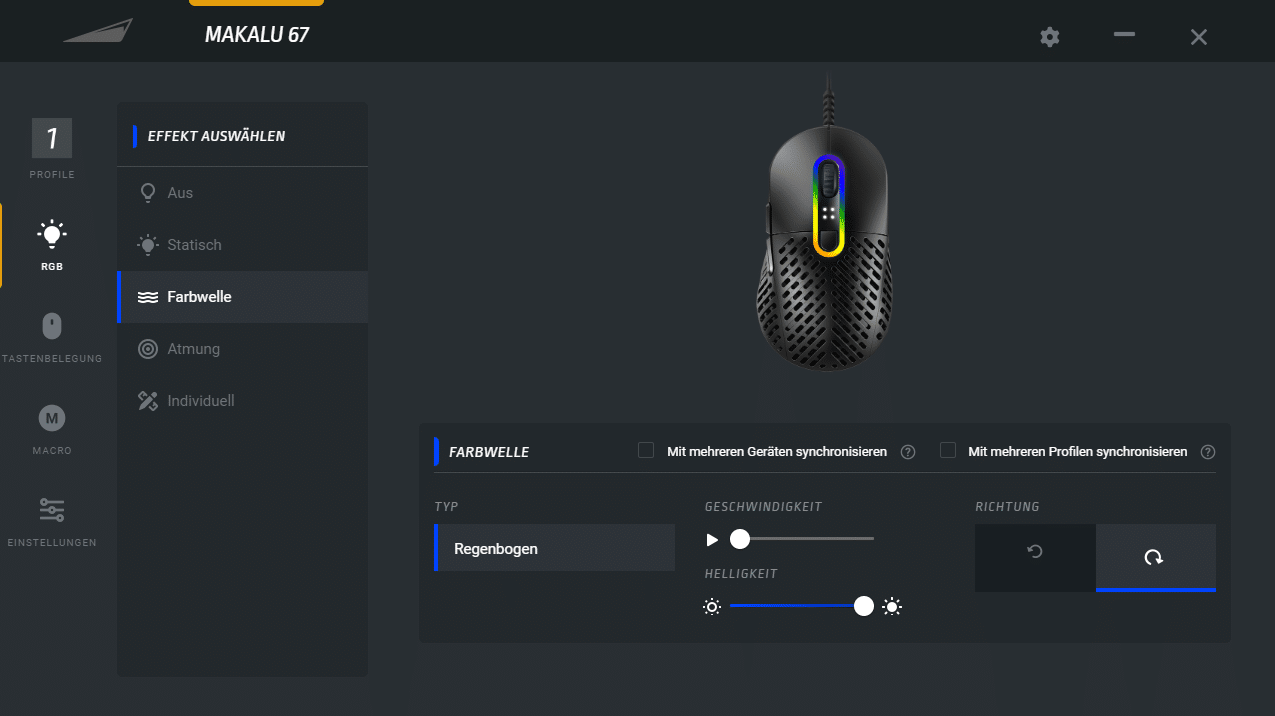This screenshot has width=1275, height=716.
Task: Select the Aus lighting effect
Action: point(180,193)
